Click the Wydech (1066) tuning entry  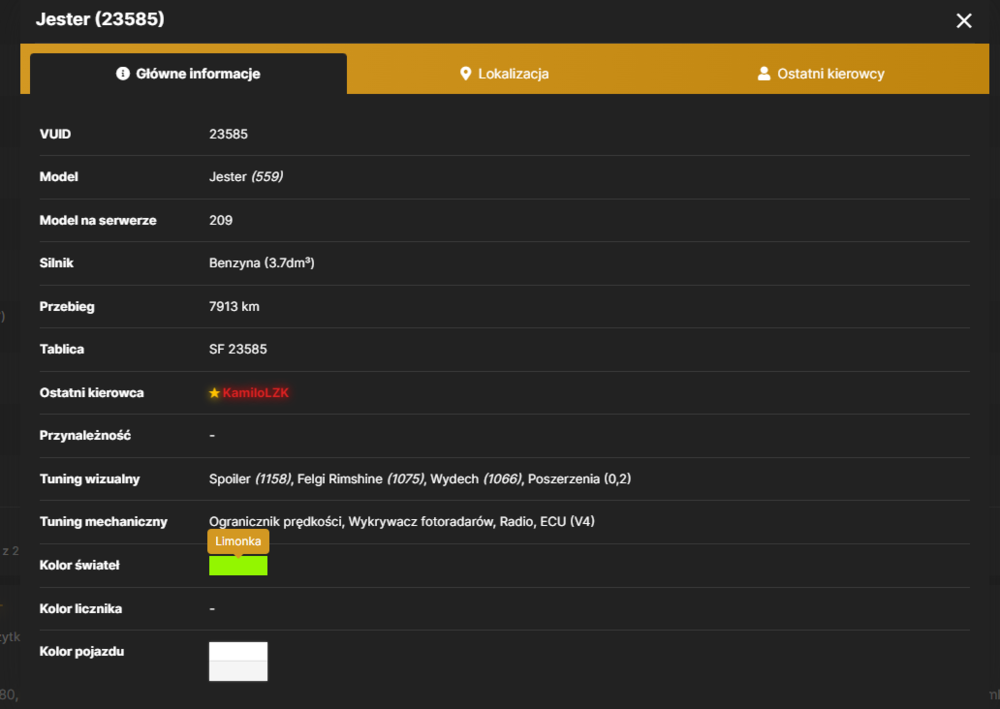pos(476,479)
